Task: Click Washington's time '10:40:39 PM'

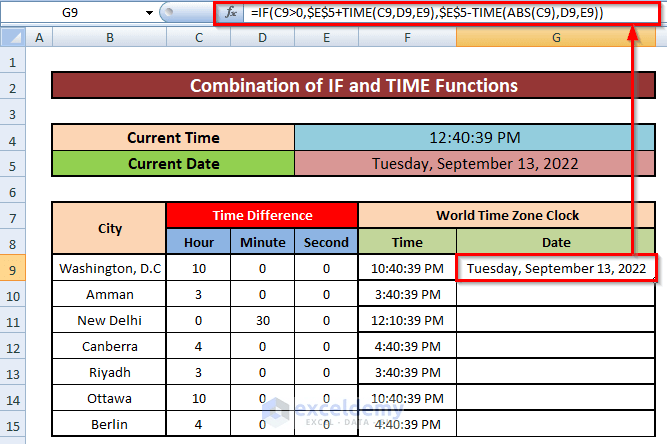Action: tap(407, 268)
